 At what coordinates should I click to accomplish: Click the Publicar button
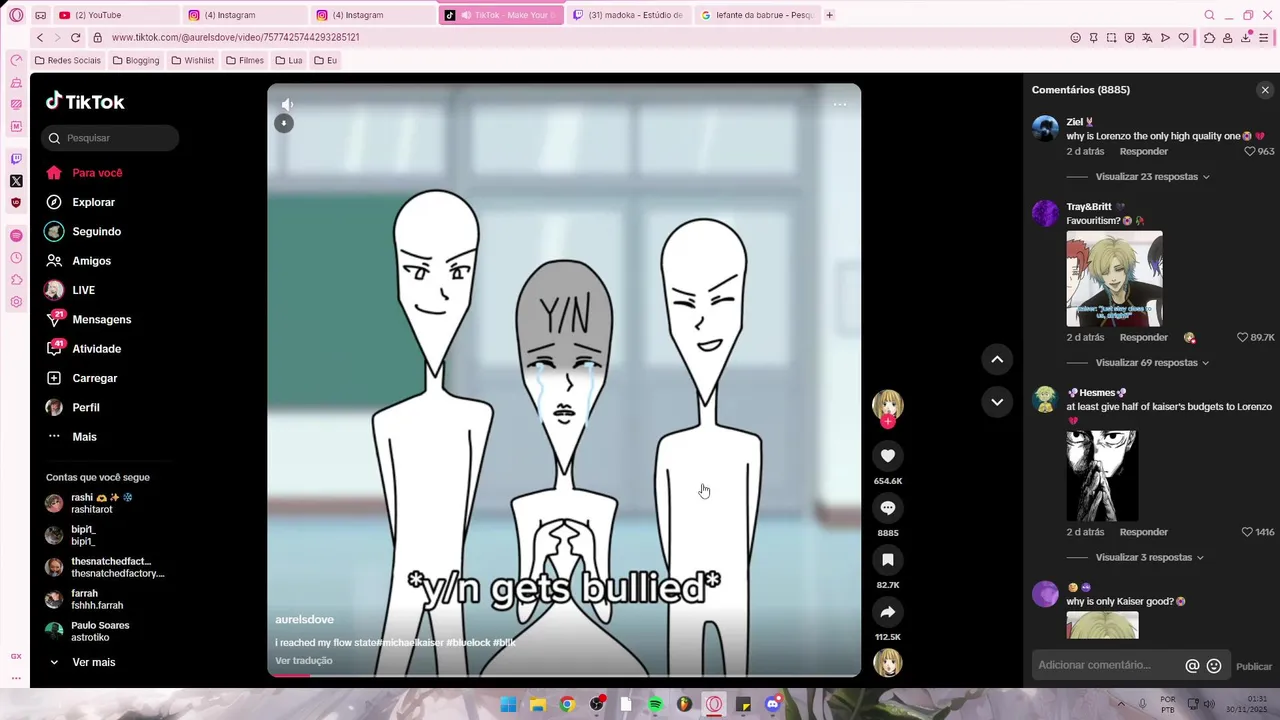tap(1254, 666)
